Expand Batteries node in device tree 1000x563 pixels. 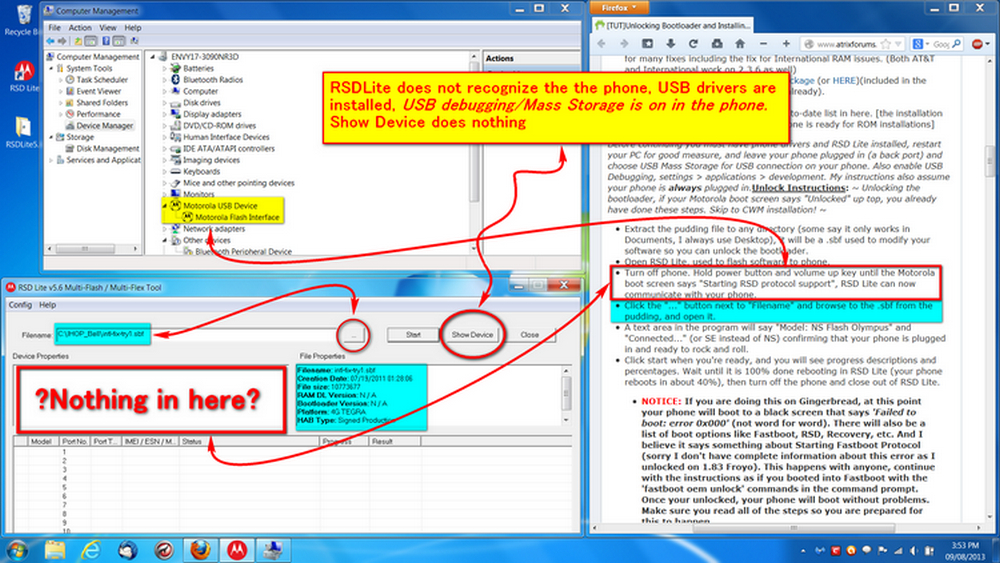click(x=165, y=68)
